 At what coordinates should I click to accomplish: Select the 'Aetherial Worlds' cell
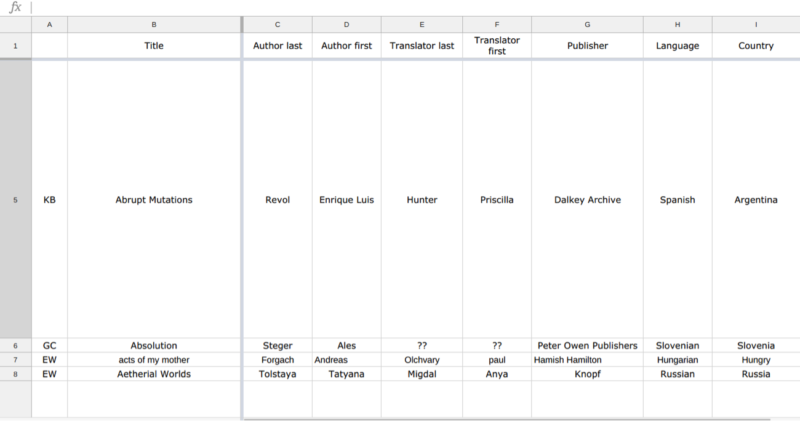click(x=154, y=374)
